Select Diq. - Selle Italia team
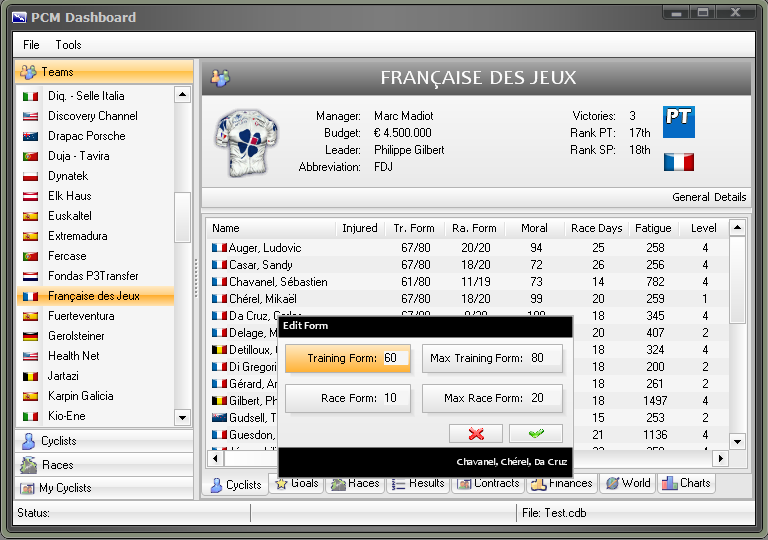The height and width of the screenshot is (540, 768). pos(96,96)
